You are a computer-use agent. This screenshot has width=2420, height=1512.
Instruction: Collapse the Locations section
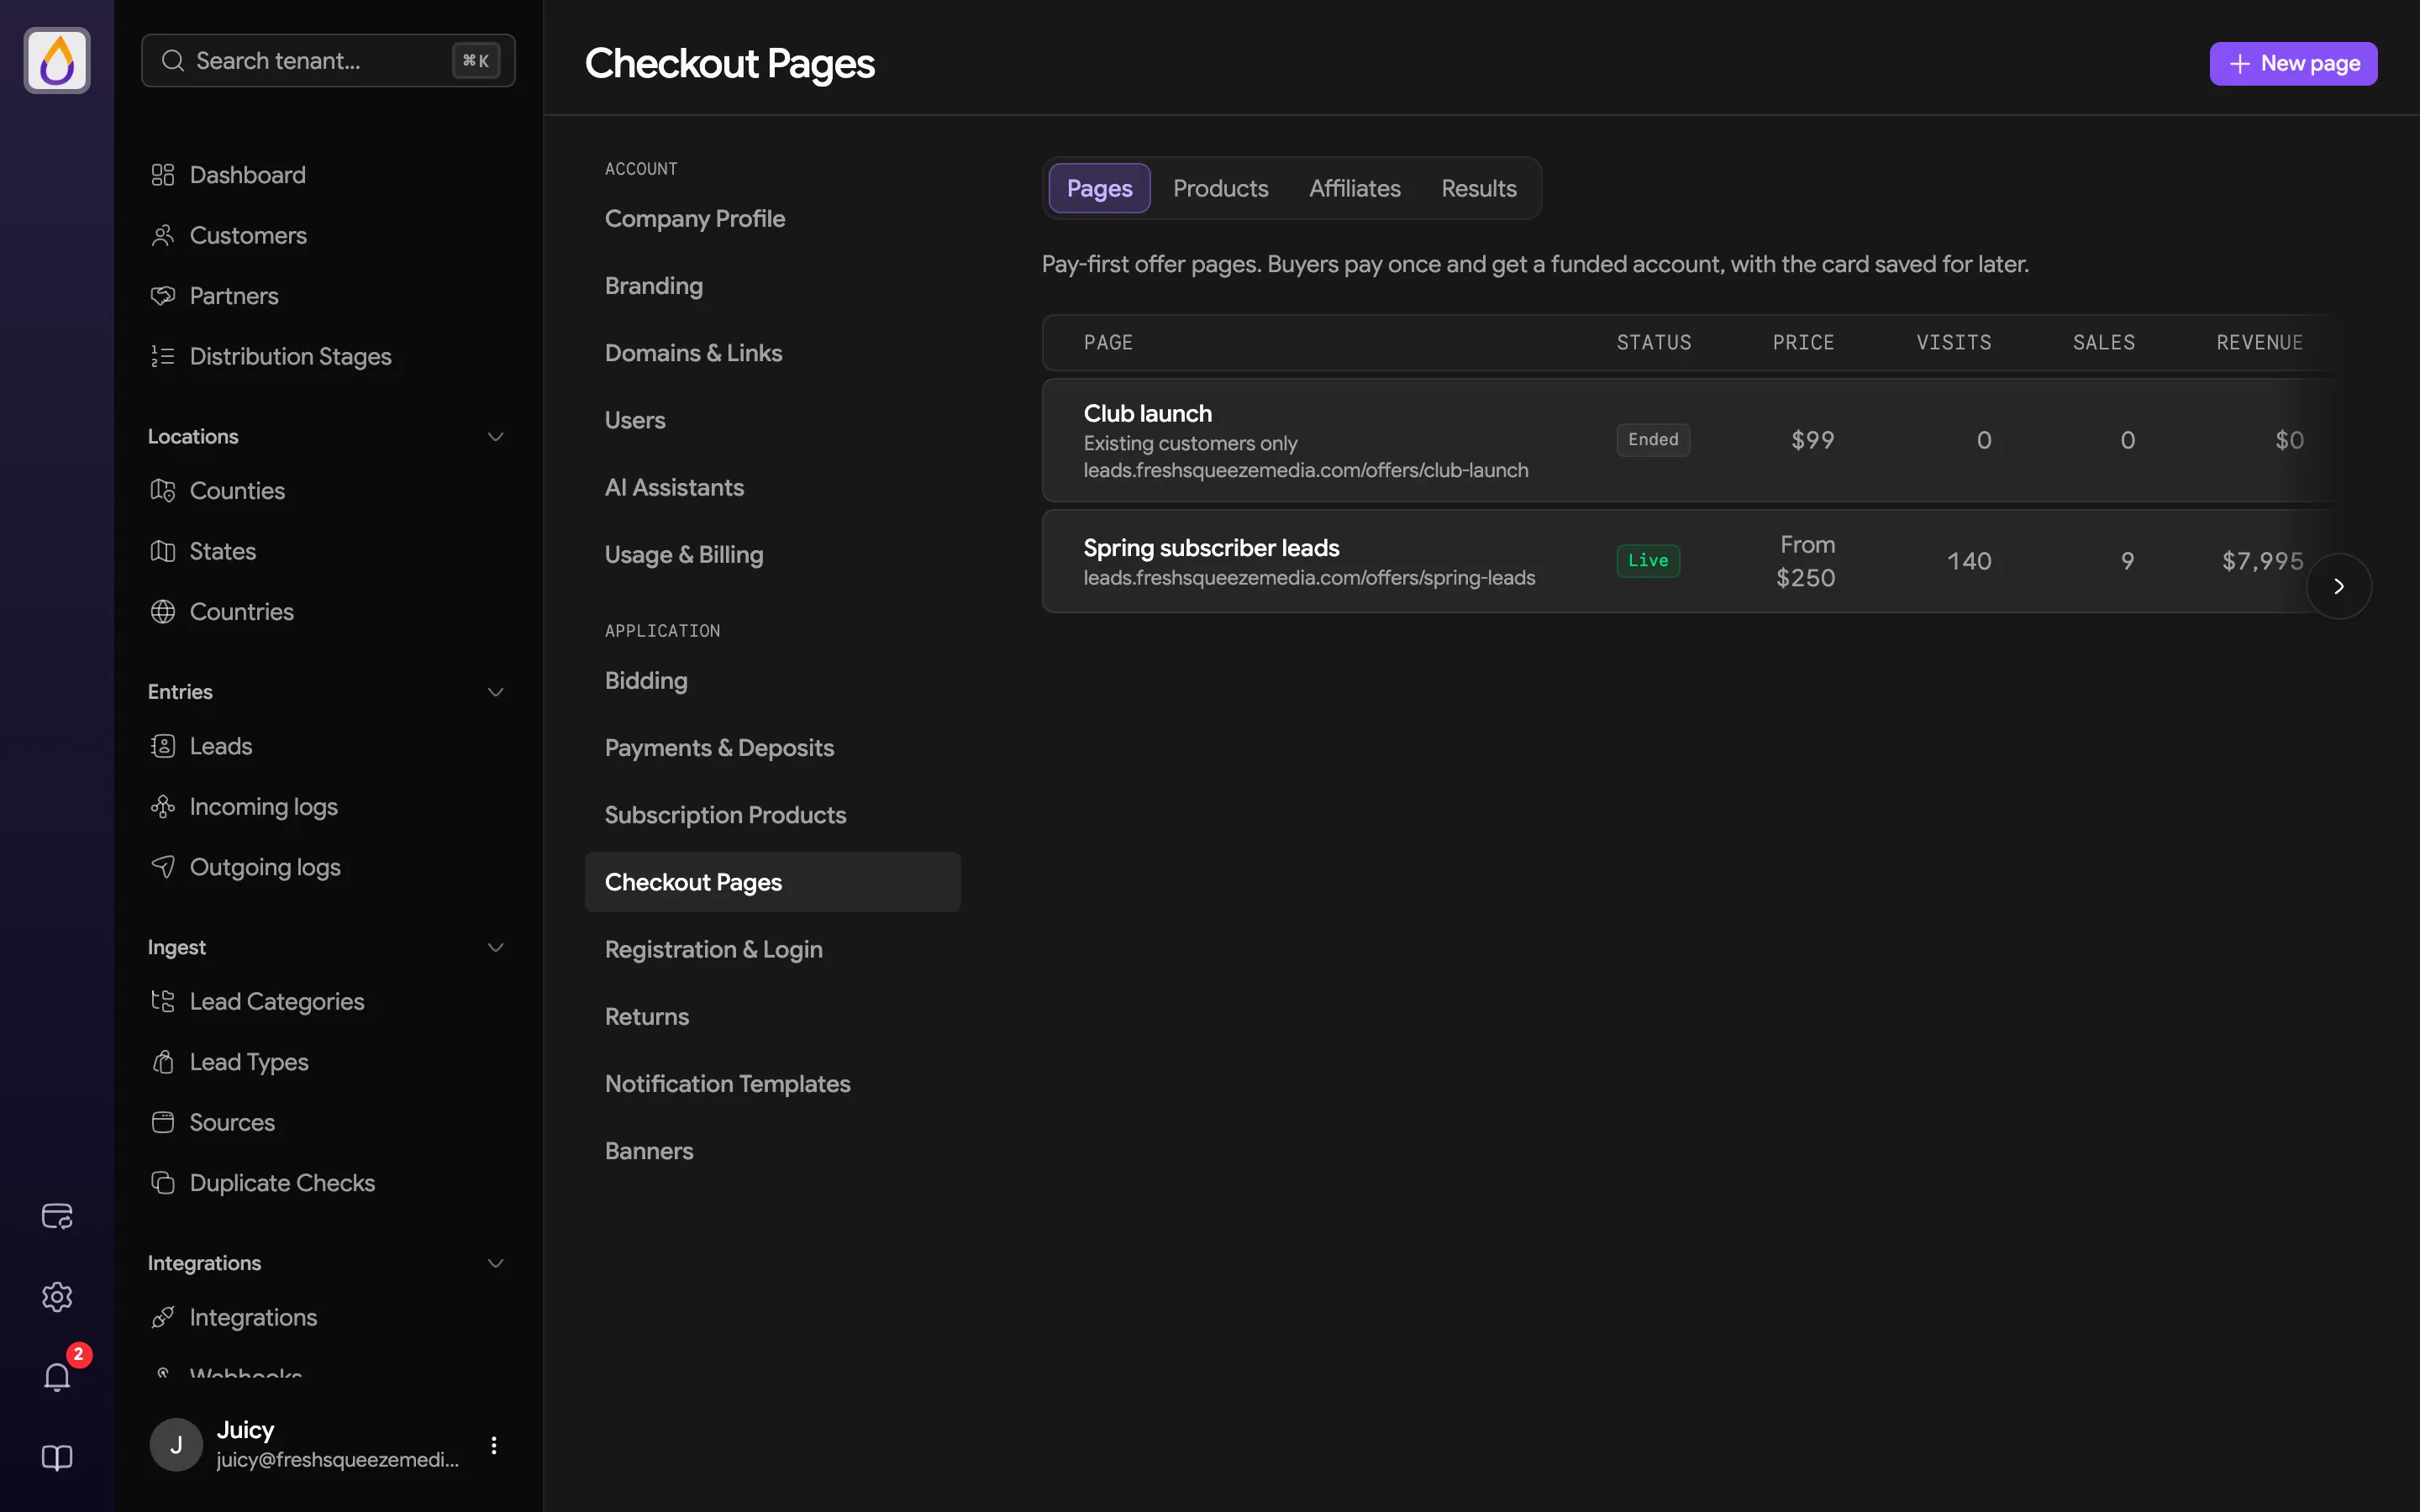[495, 437]
